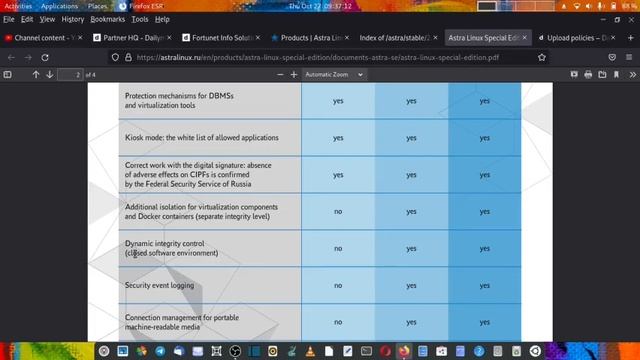
Task: Open the Applications menu
Action: [x=59, y=6]
